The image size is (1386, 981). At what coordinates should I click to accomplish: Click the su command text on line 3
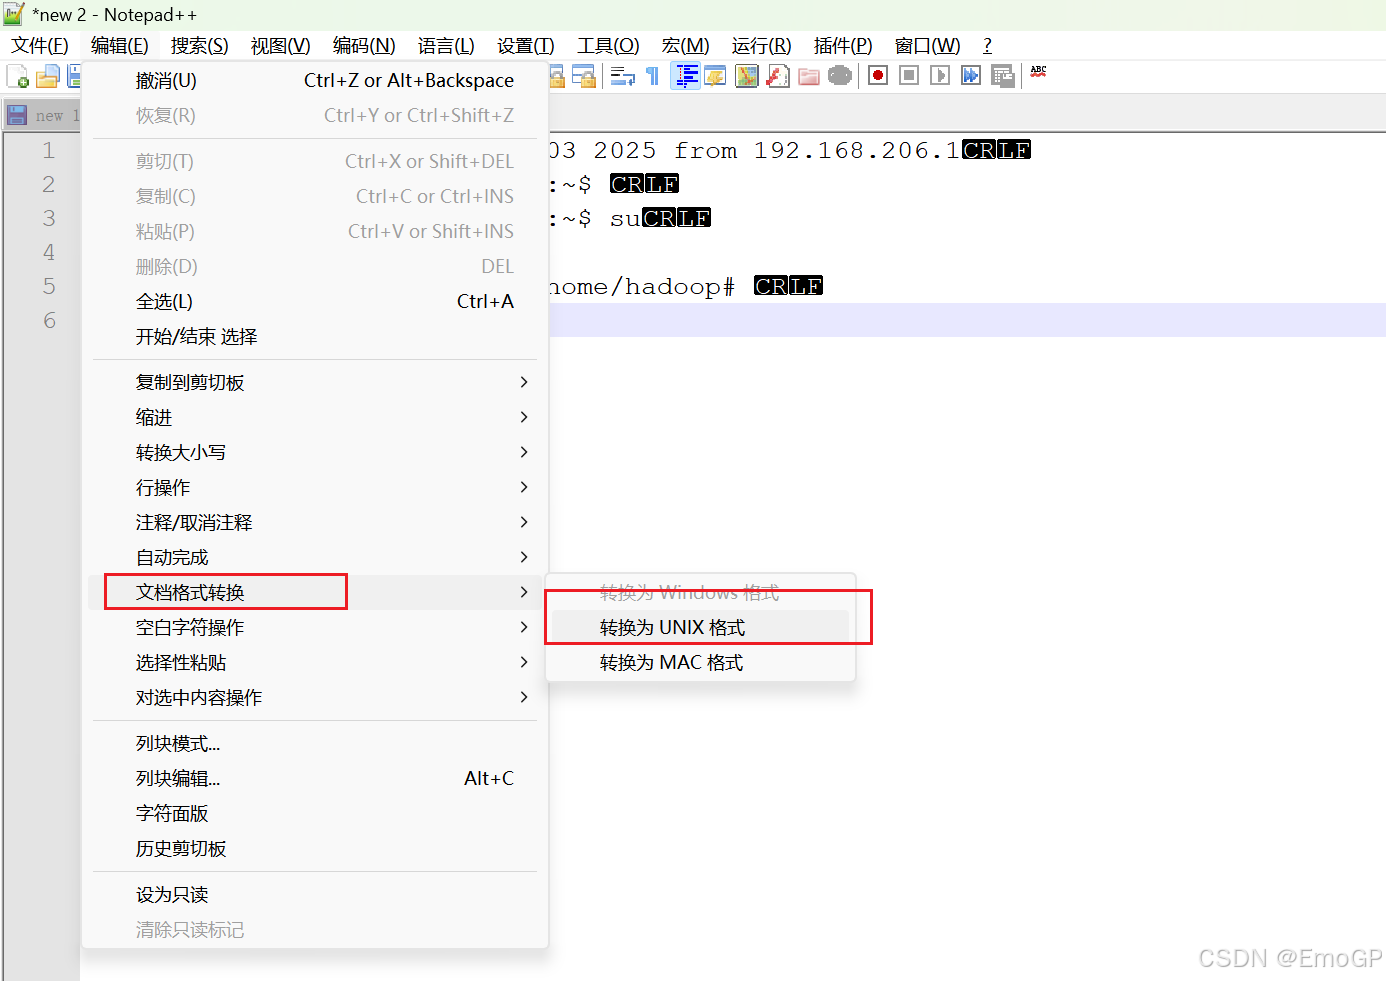(x=625, y=219)
